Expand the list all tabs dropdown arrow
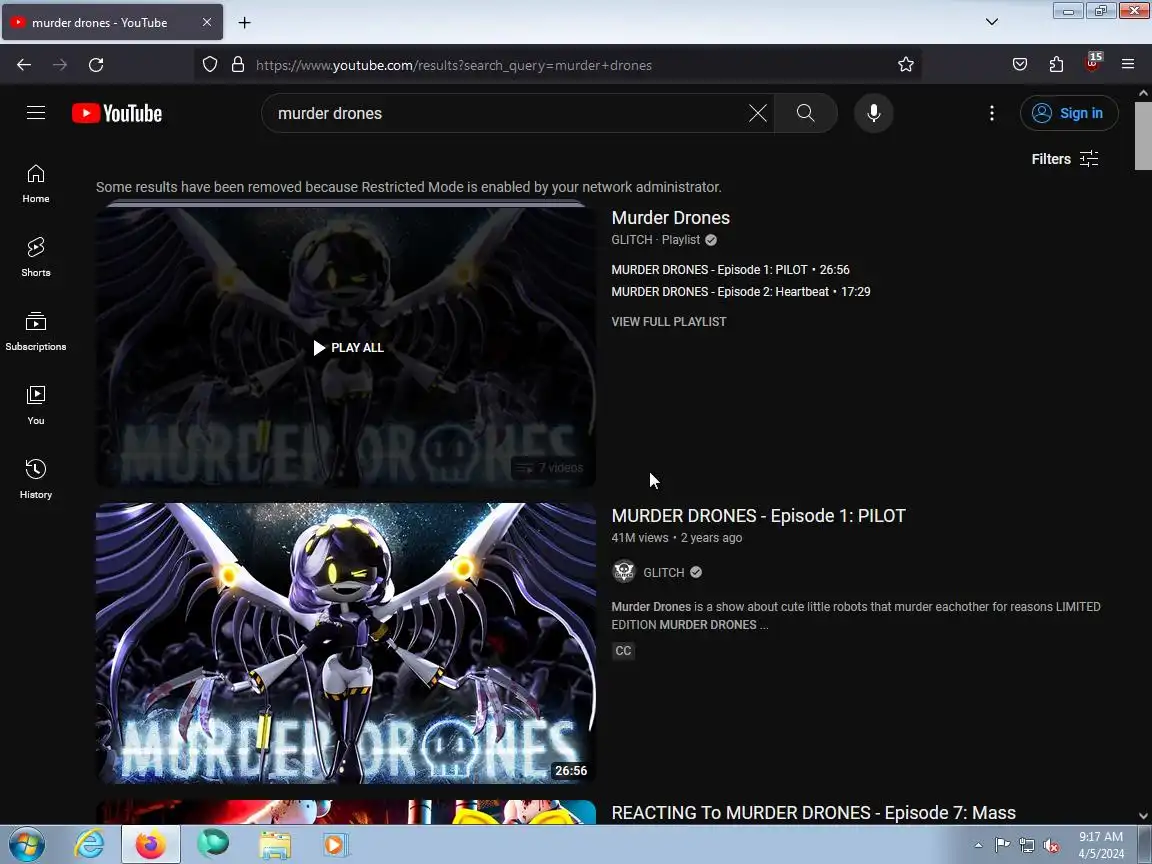The width and height of the screenshot is (1152, 864). click(992, 22)
